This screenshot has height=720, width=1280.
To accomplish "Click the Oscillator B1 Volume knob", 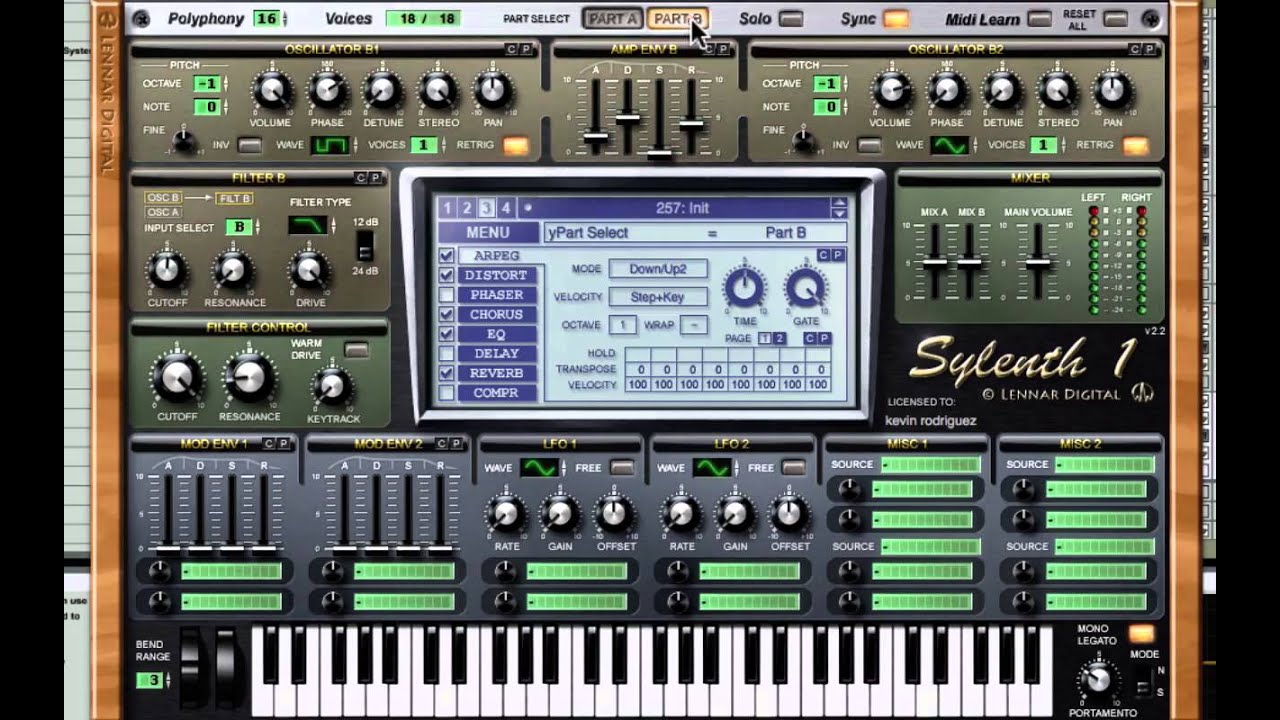I will [271, 92].
